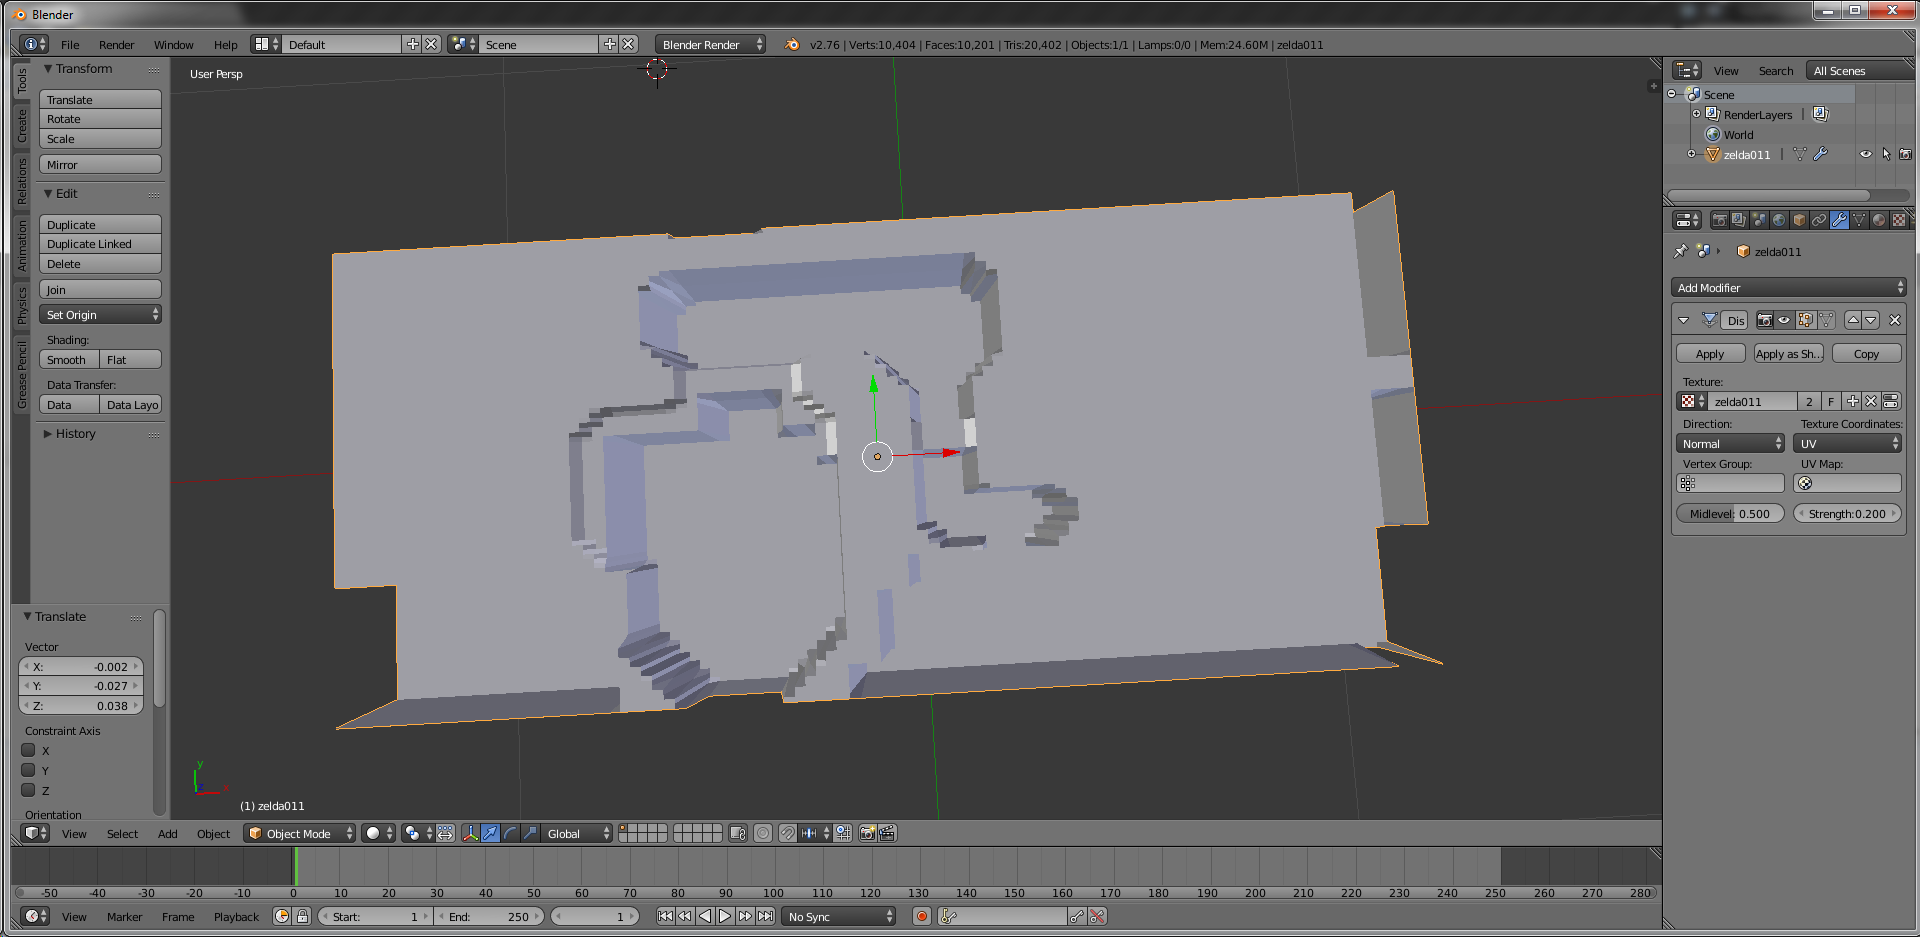
Task: Open the Render Layers properties tab
Action: pyautogui.click(x=1739, y=220)
